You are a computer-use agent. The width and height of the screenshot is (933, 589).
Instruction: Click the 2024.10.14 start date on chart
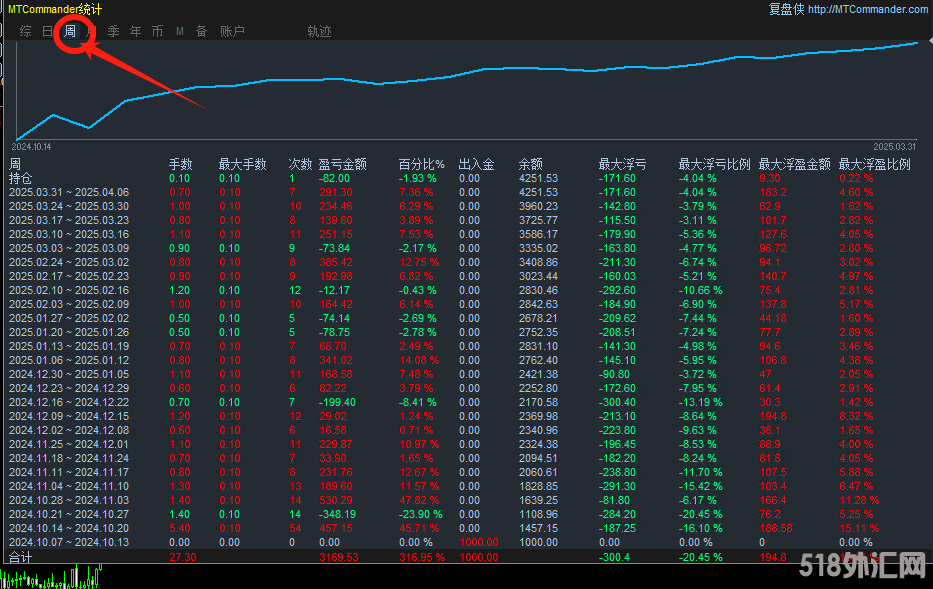[32, 146]
